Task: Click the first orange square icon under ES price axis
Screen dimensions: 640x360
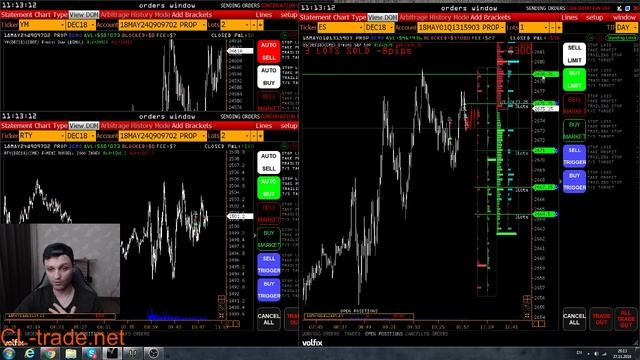Action: pos(535,324)
